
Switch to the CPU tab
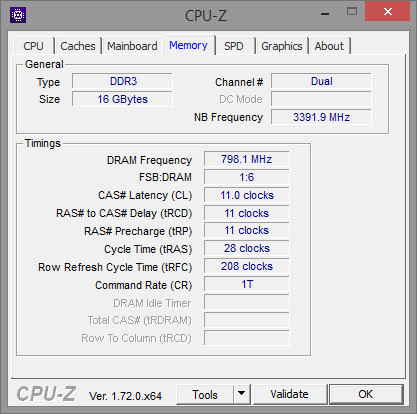(33, 46)
